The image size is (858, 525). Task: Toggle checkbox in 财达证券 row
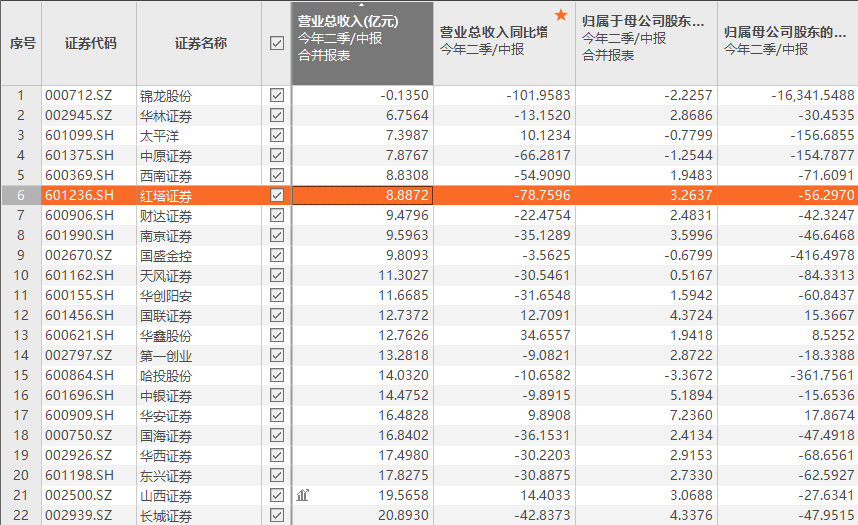(277, 215)
